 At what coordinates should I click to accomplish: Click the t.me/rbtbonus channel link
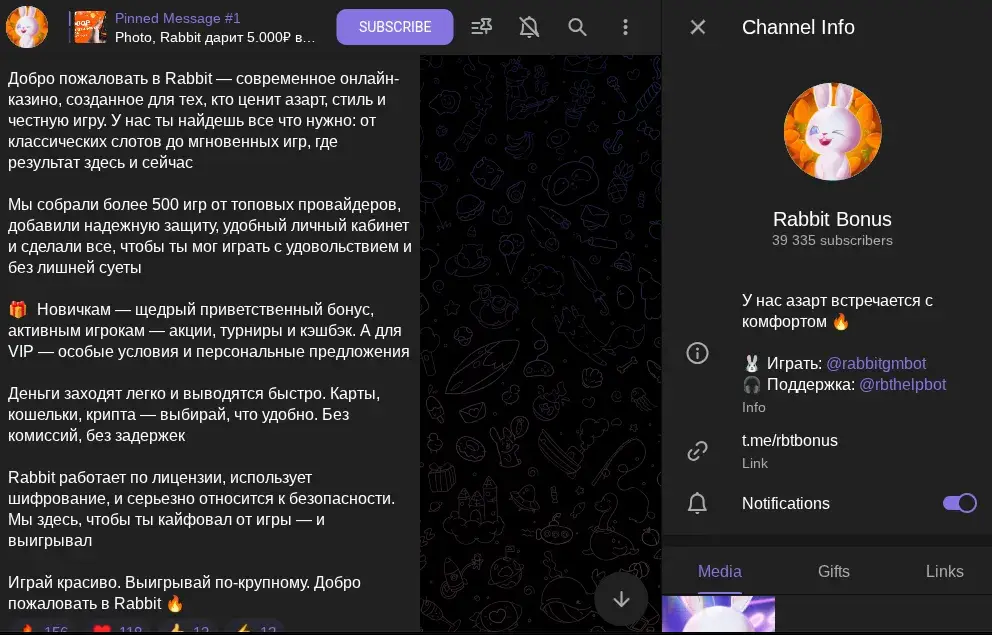(x=790, y=440)
